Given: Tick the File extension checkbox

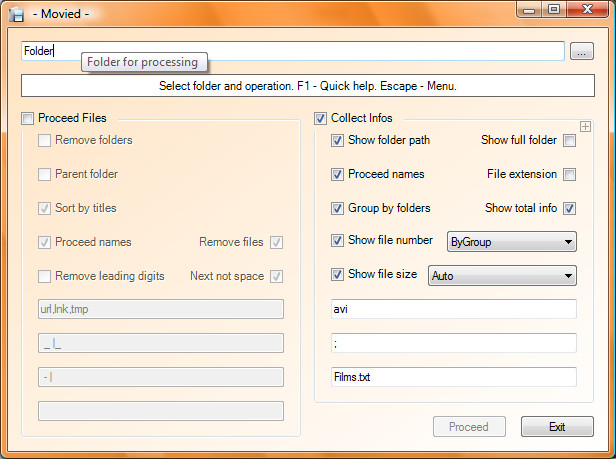Looking at the screenshot, I should [570, 174].
